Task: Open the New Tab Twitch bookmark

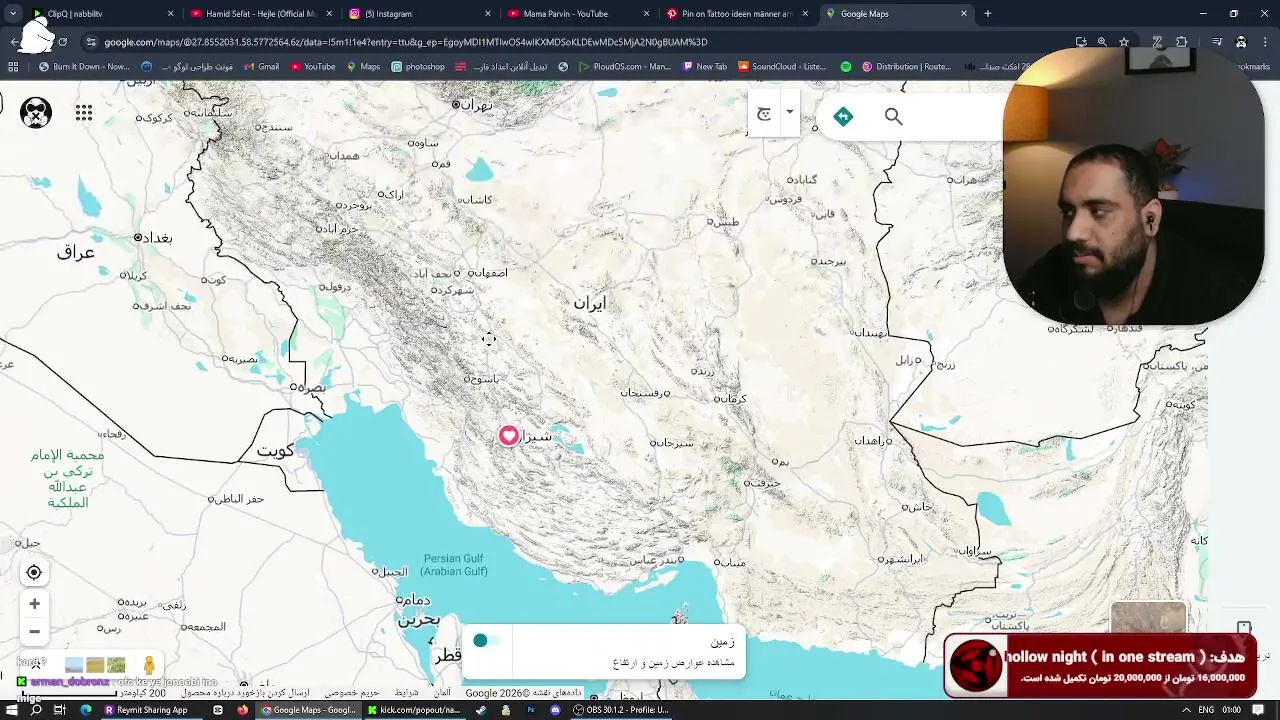Action: tap(705, 67)
